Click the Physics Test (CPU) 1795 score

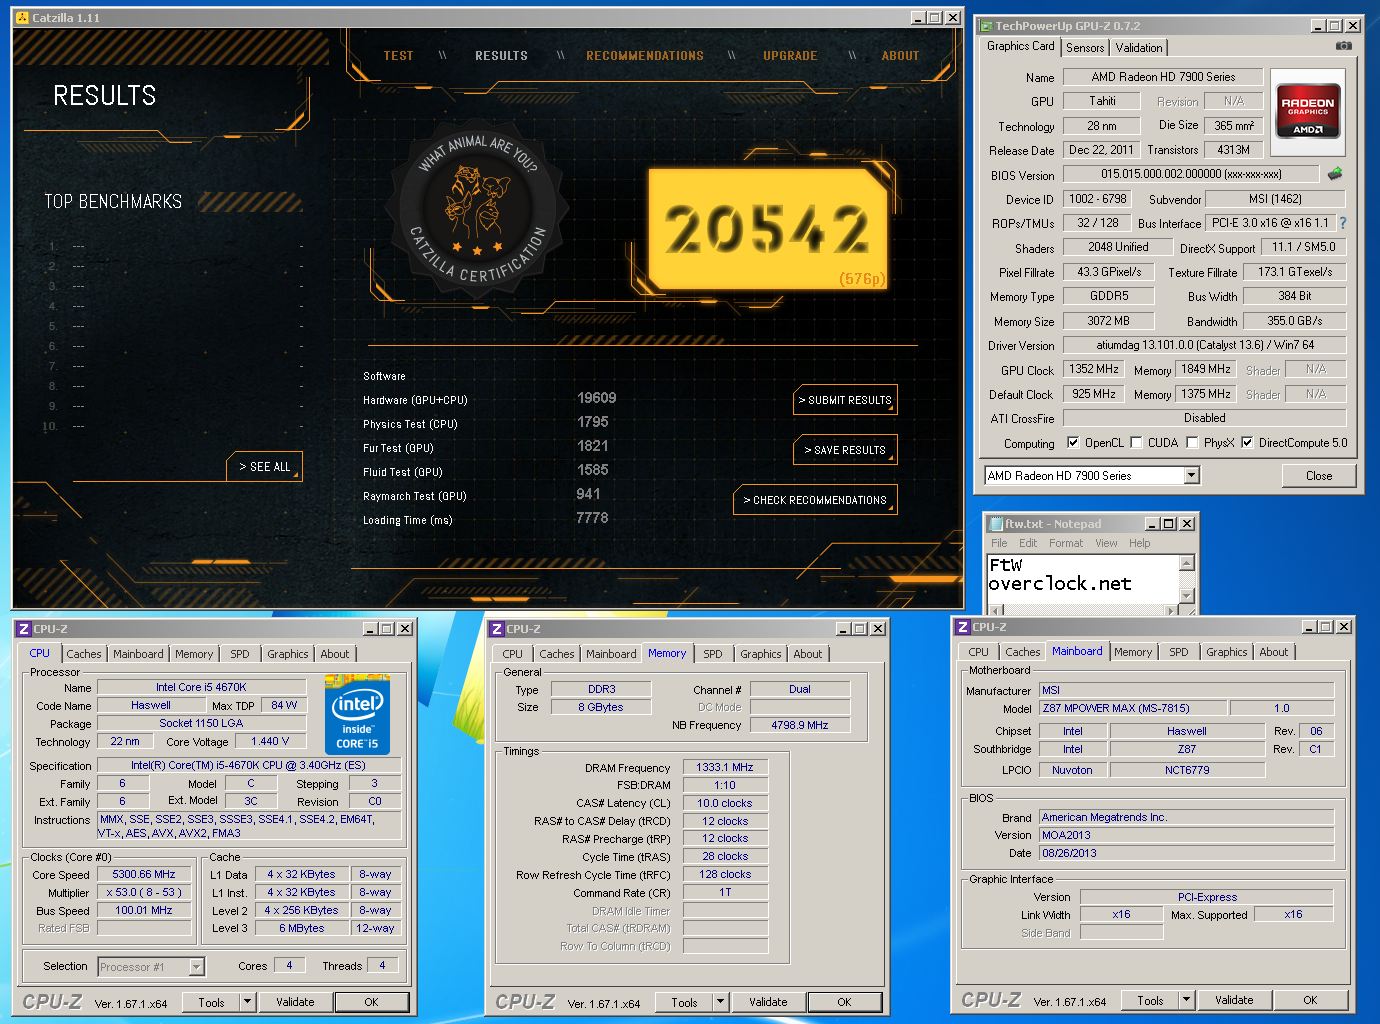pos(592,422)
